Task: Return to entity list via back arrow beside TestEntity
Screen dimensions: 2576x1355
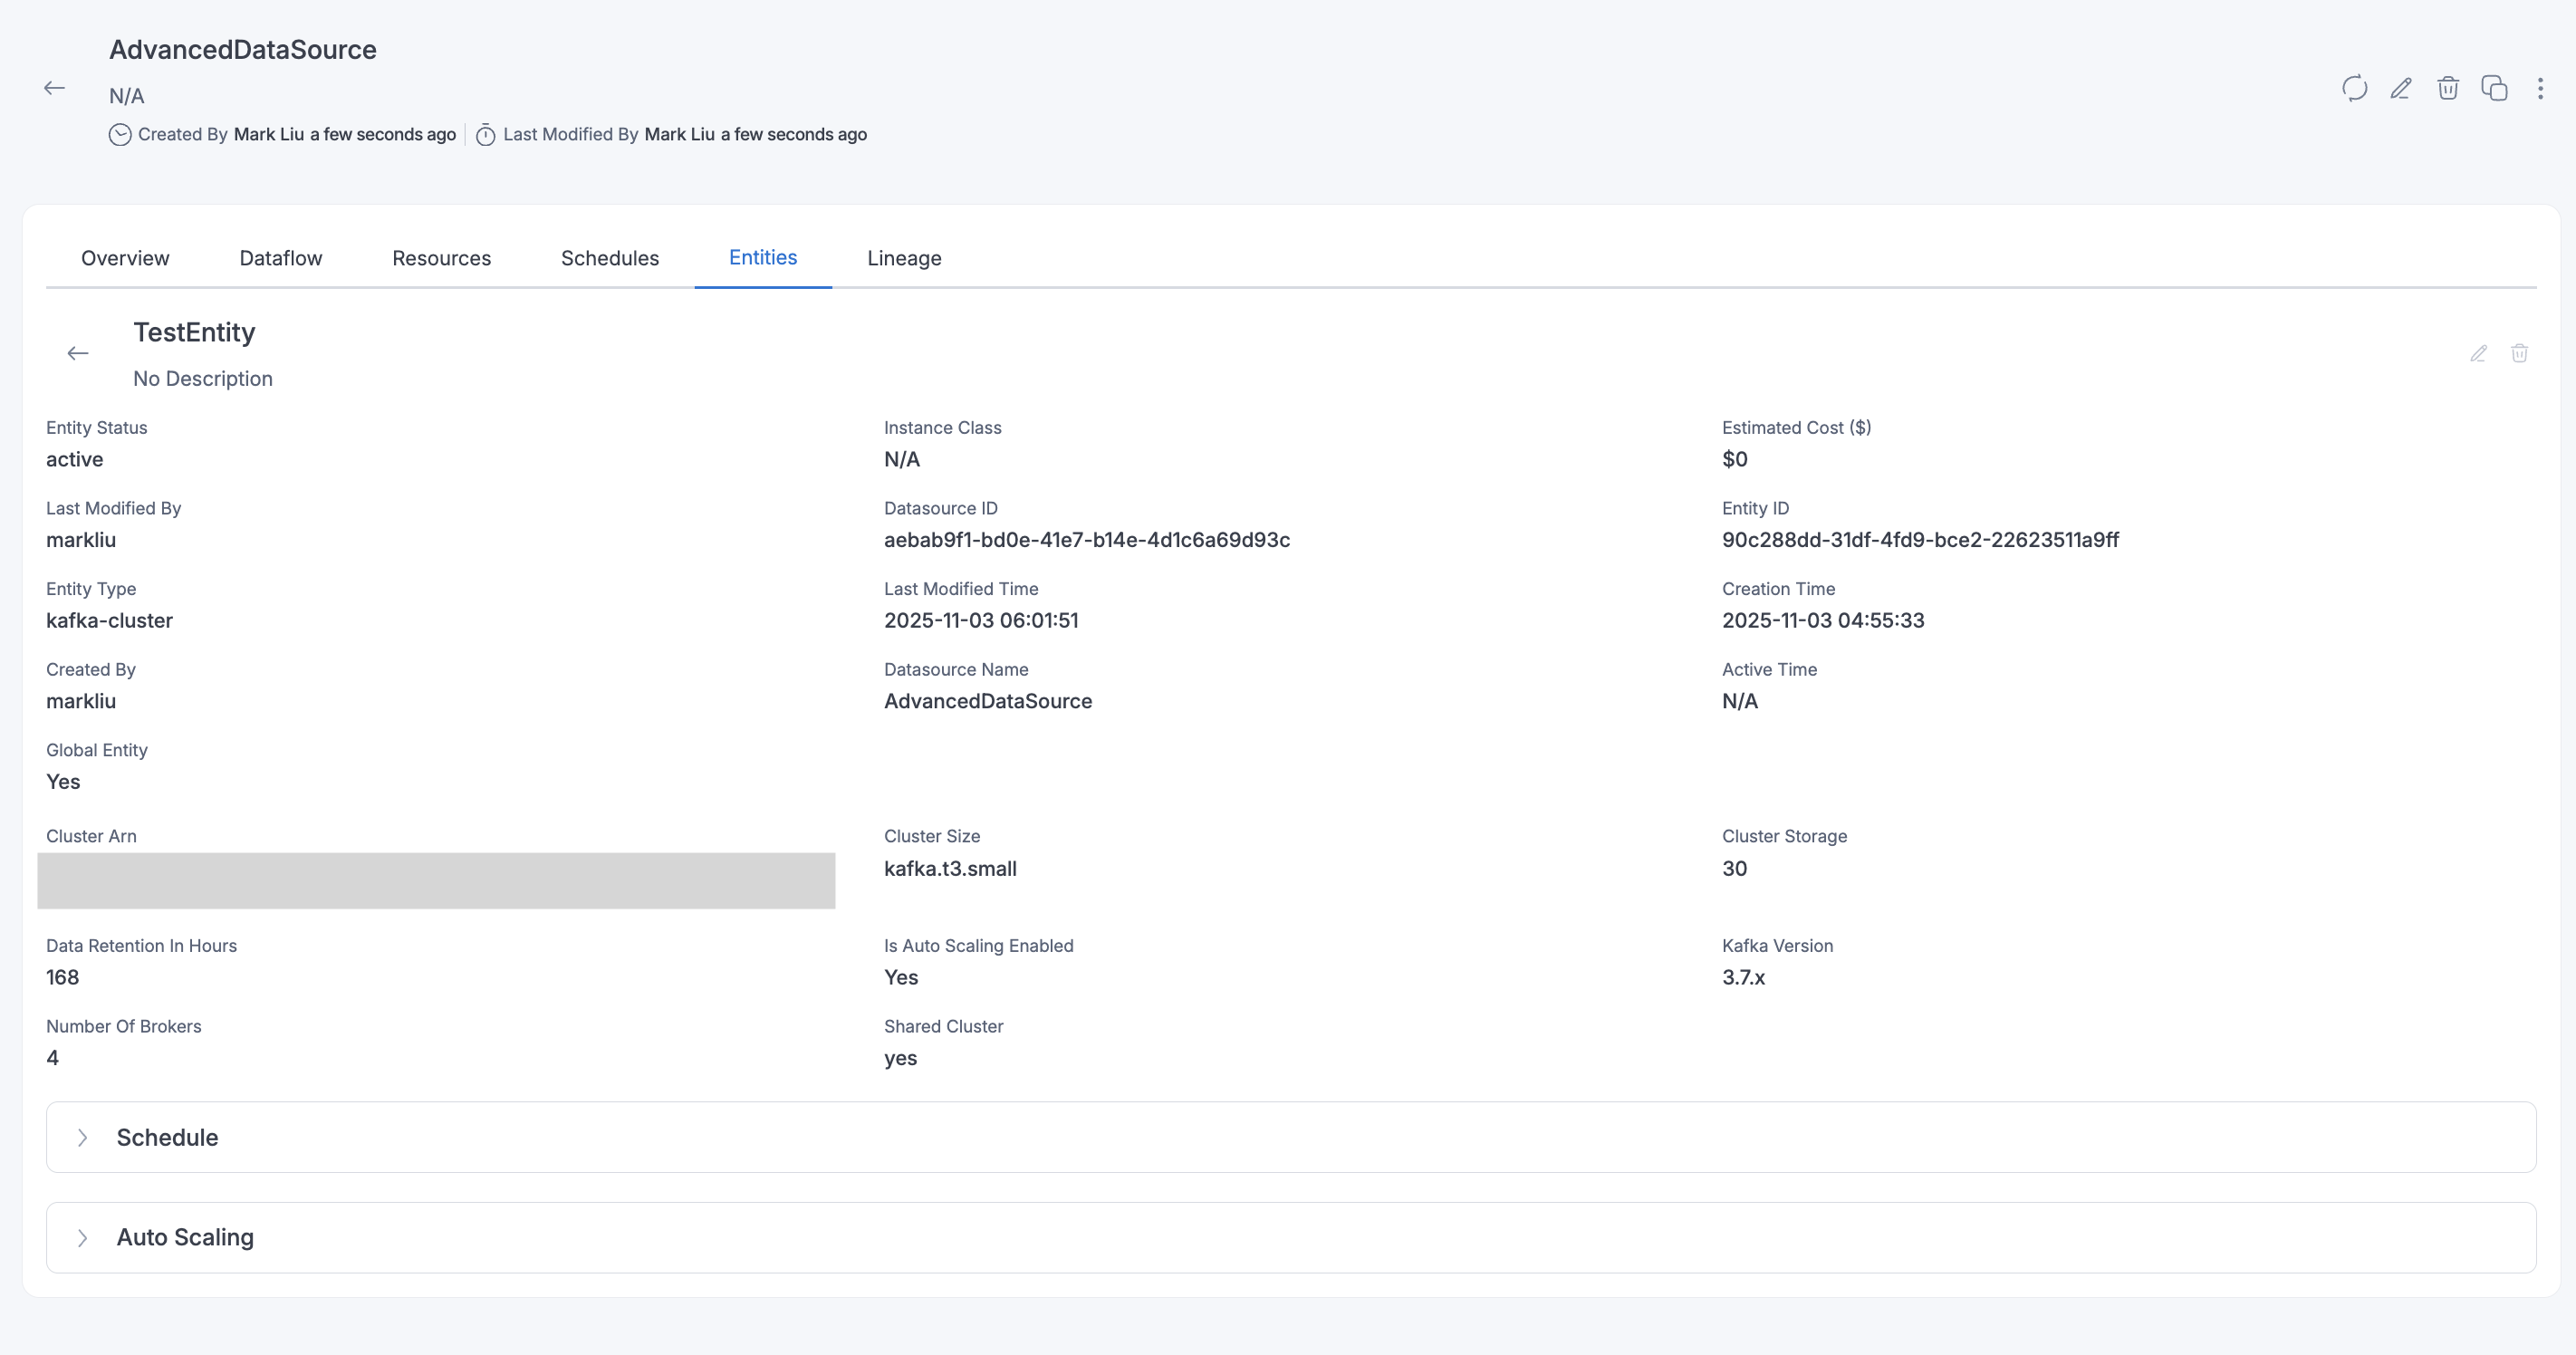Action: point(78,353)
